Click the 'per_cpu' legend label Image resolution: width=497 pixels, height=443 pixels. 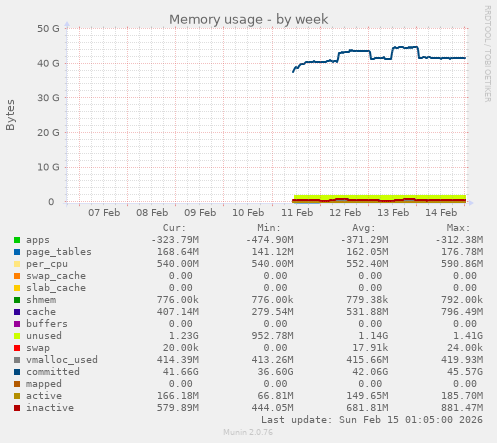pyautogui.click(x=47, y=264)
